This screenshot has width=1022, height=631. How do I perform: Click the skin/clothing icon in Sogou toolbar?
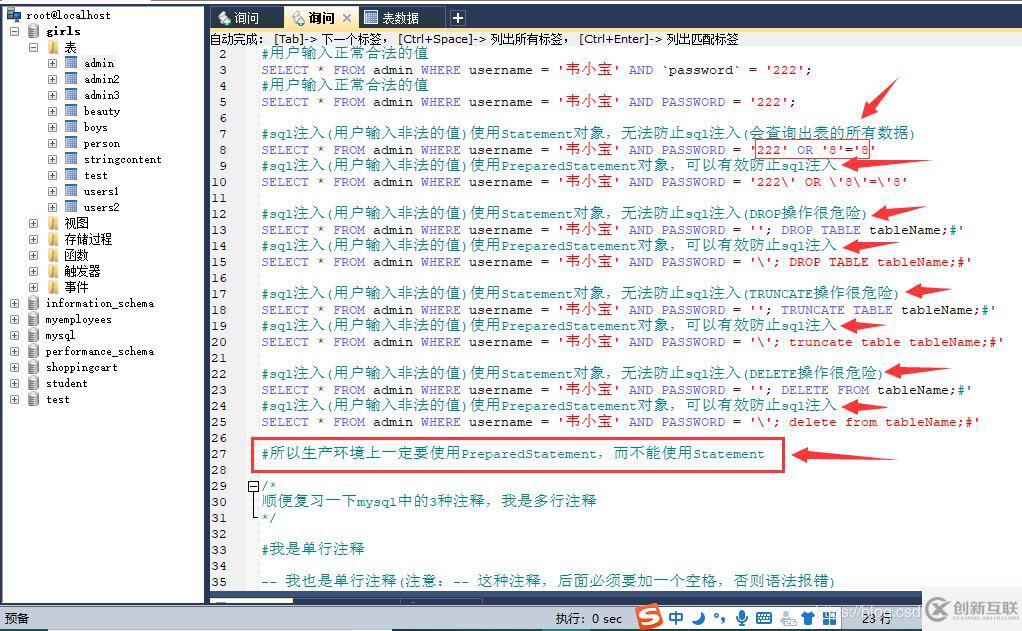(x=807, y=617)
